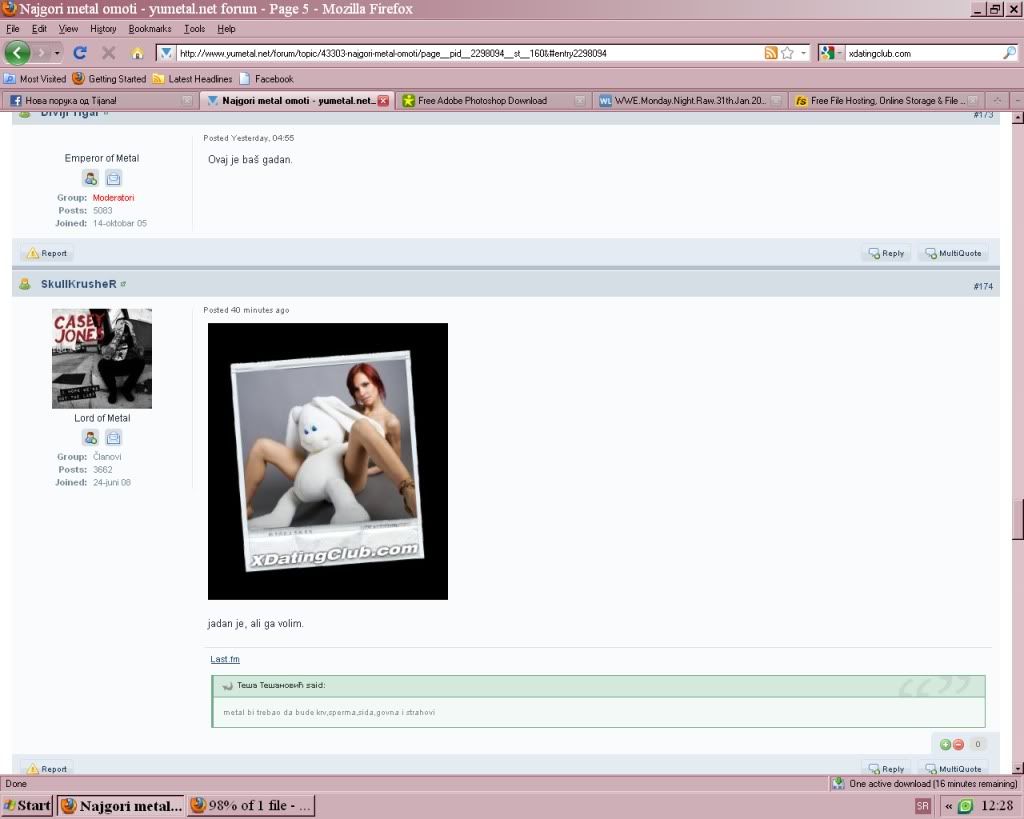Open the Last.fm signature link

pyautogui.click(x=225, y=659)
